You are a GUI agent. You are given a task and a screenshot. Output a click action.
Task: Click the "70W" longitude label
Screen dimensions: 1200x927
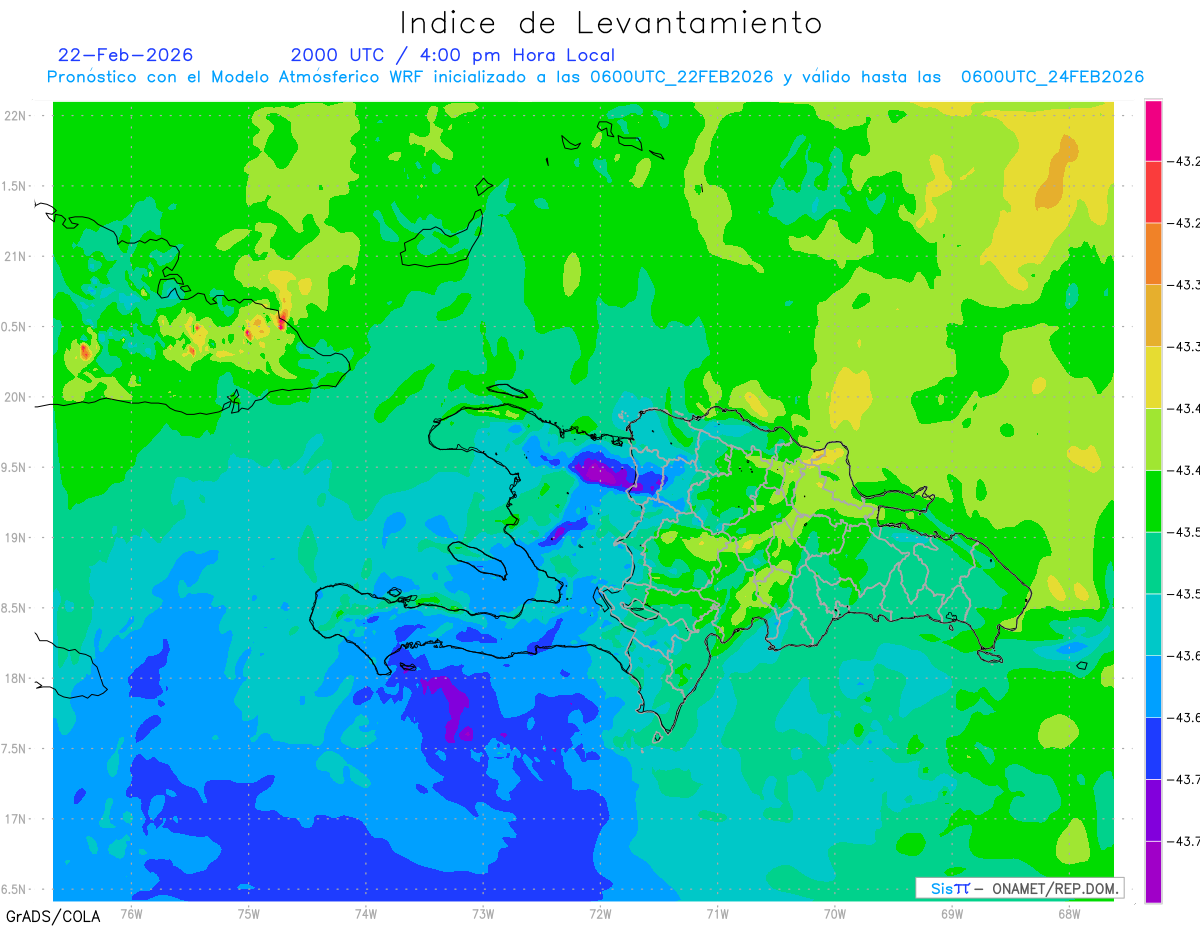(x=835, y=913)
